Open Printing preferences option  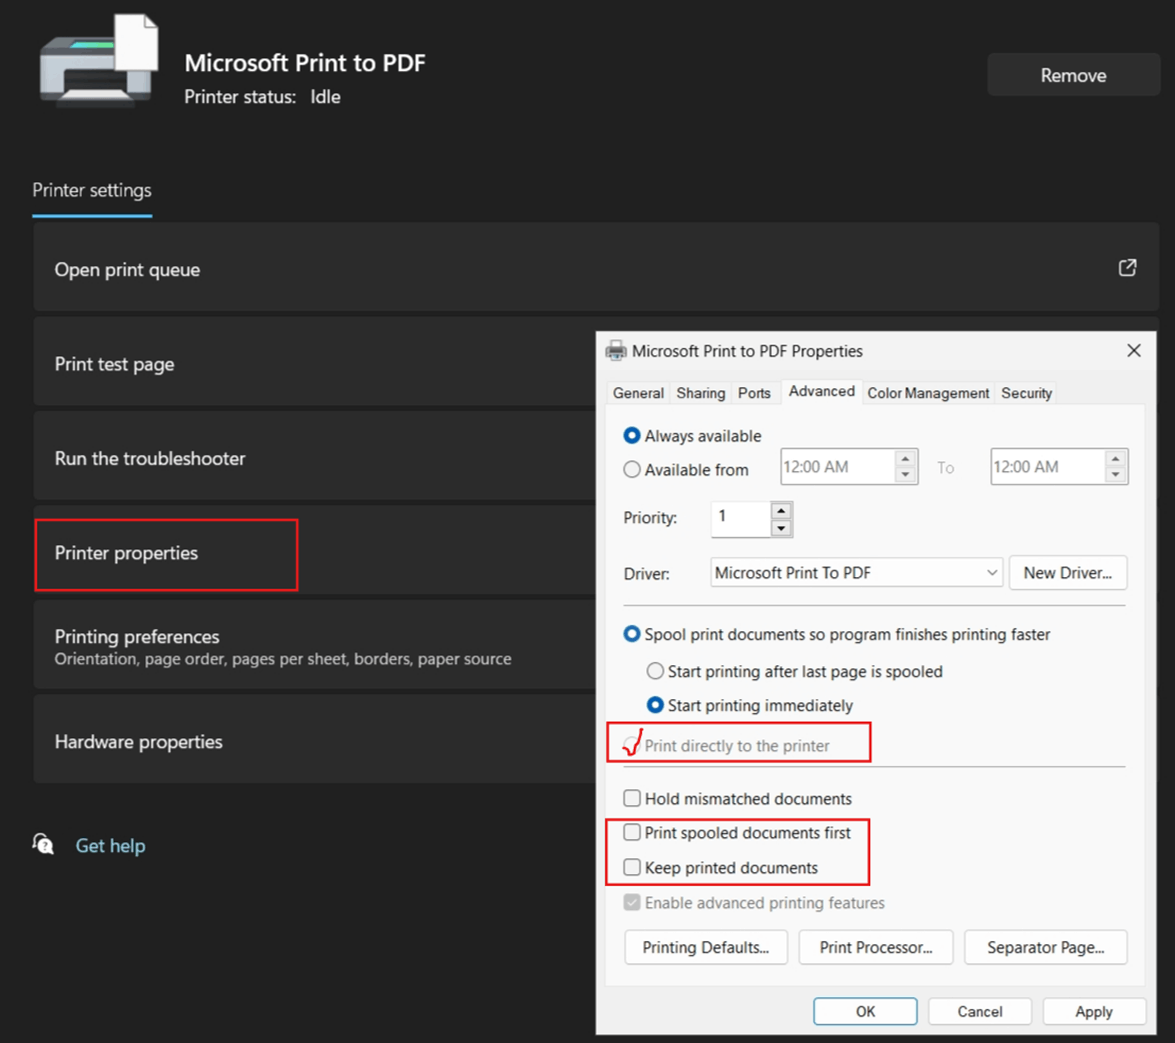coord(315,644)
